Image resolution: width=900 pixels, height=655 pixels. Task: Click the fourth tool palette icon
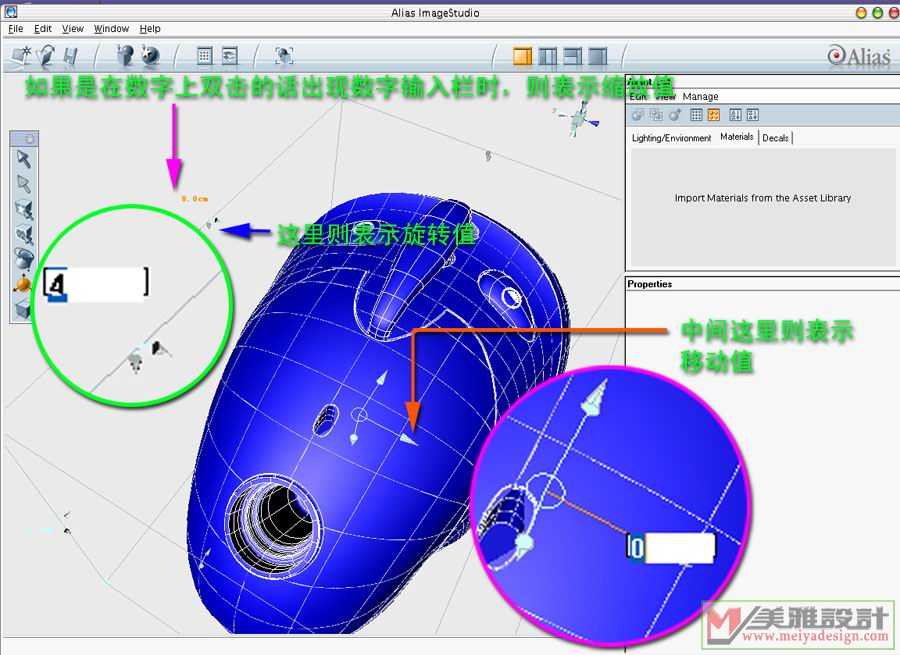pos(24,234)
